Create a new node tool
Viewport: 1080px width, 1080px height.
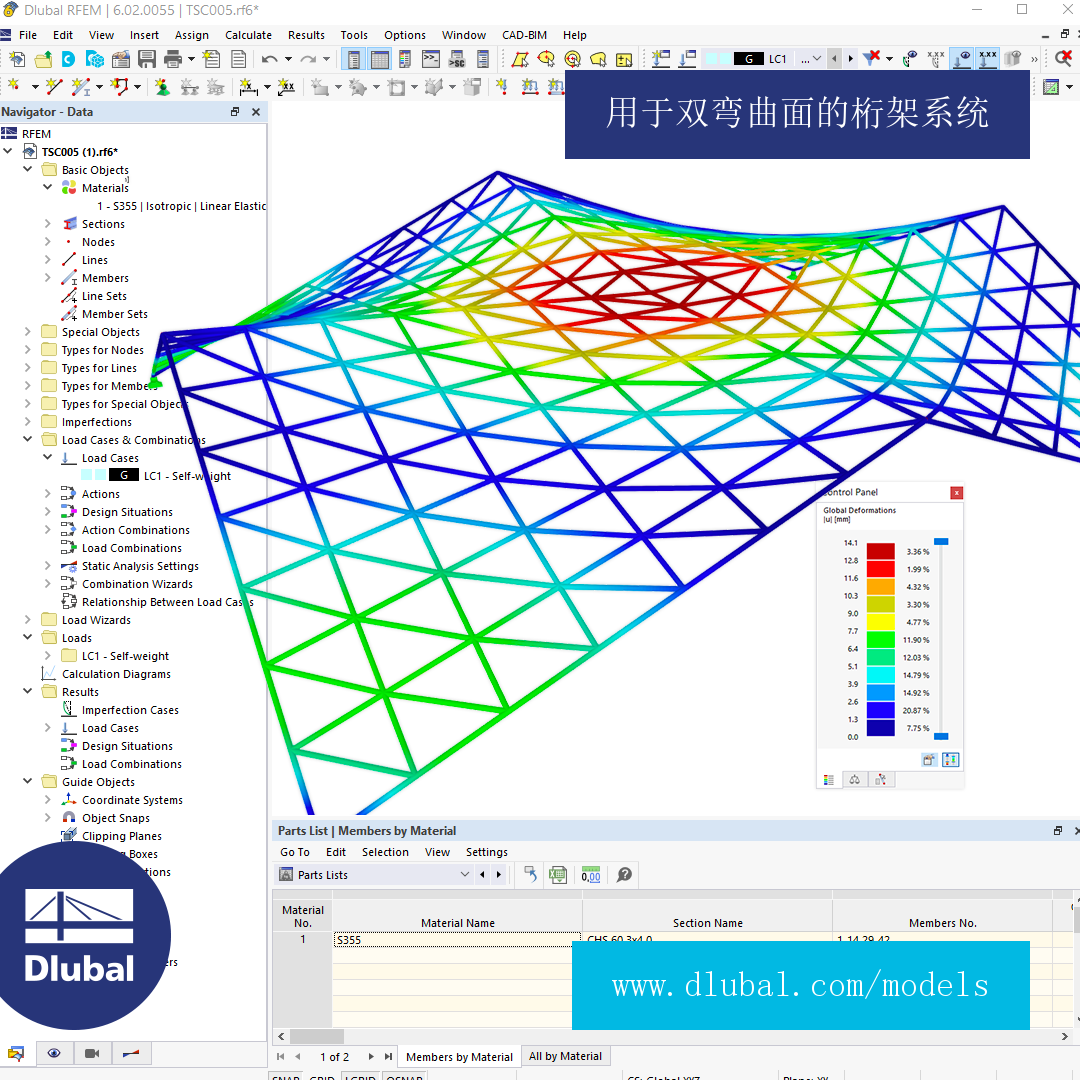point(14,87)
